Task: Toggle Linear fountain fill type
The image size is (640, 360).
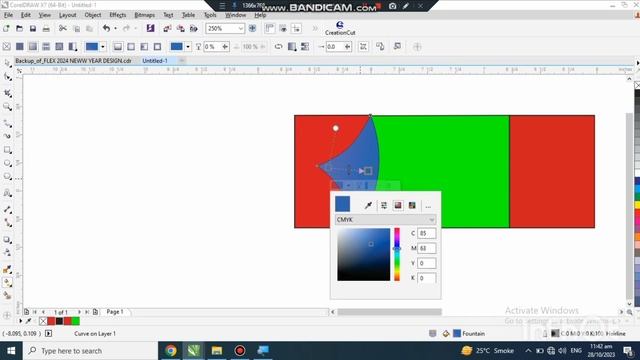Action: [118, 47]
